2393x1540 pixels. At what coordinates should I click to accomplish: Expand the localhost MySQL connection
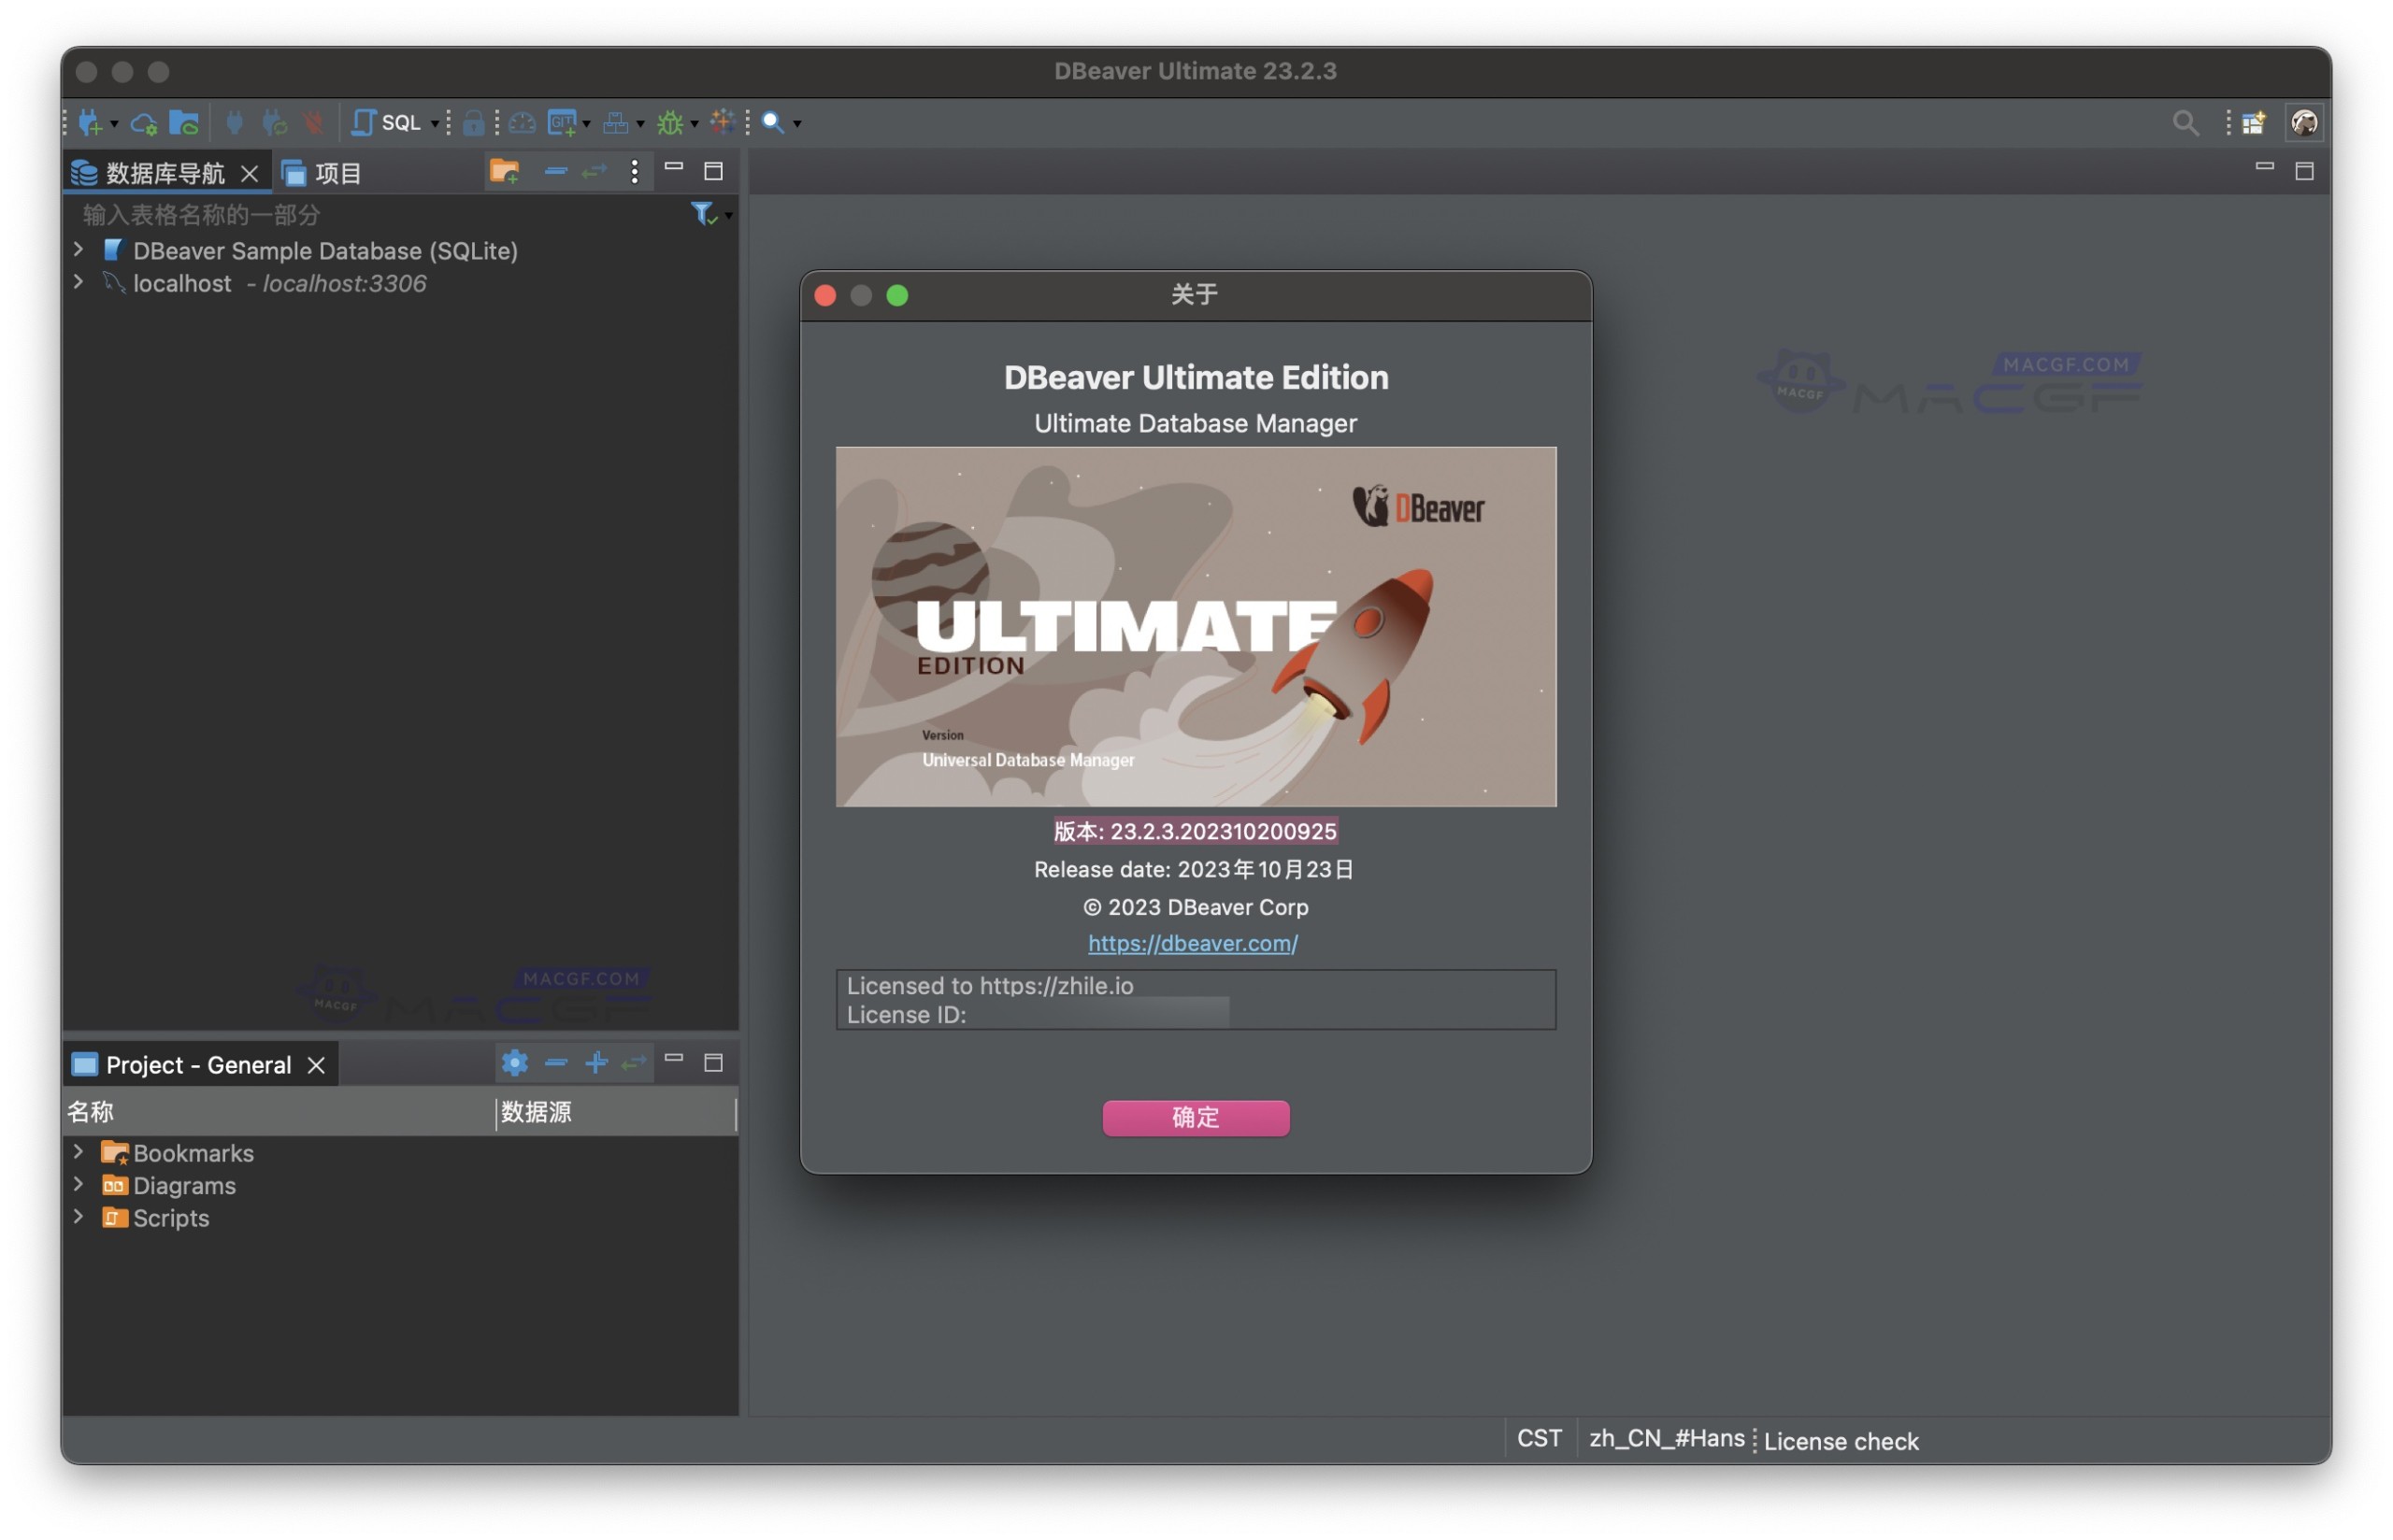79,282
